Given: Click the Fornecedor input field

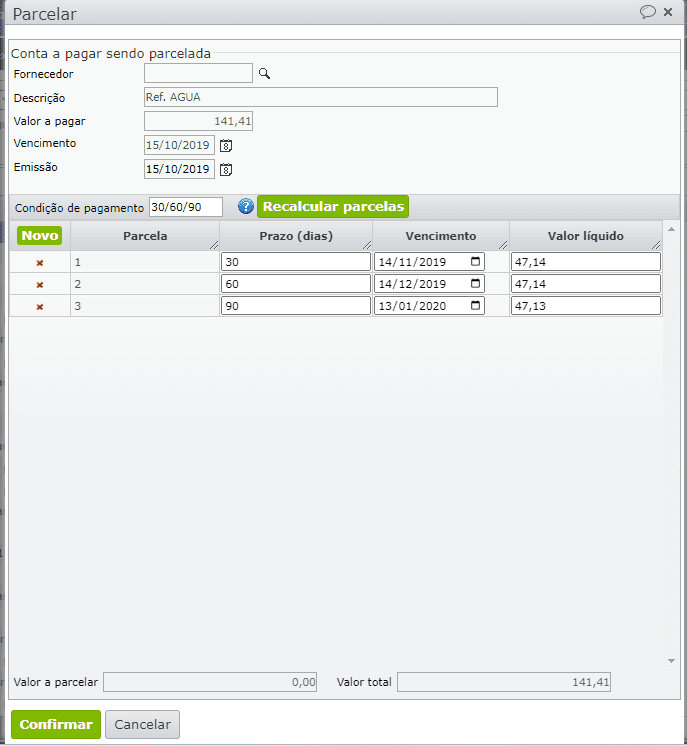Looking at the screenshot, I should point(198,73).
